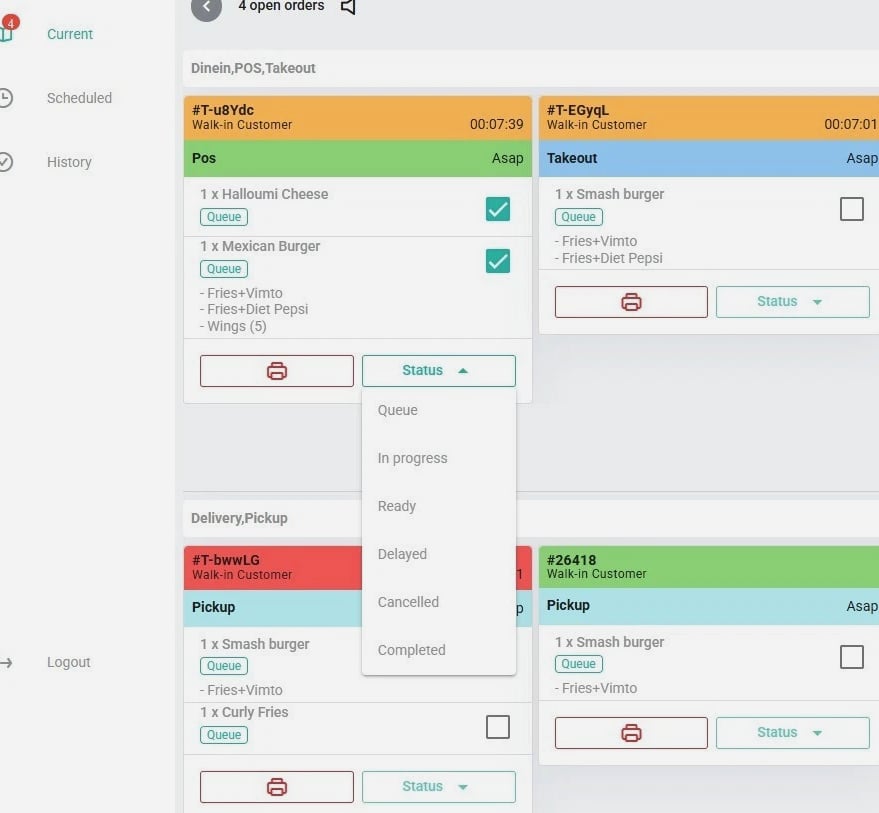Image resolution: width=879 pixels, height=813 pixels.
Task: Uncheck the Halloumi Cheese item checkbox
Action: click(x=497, y=209)
